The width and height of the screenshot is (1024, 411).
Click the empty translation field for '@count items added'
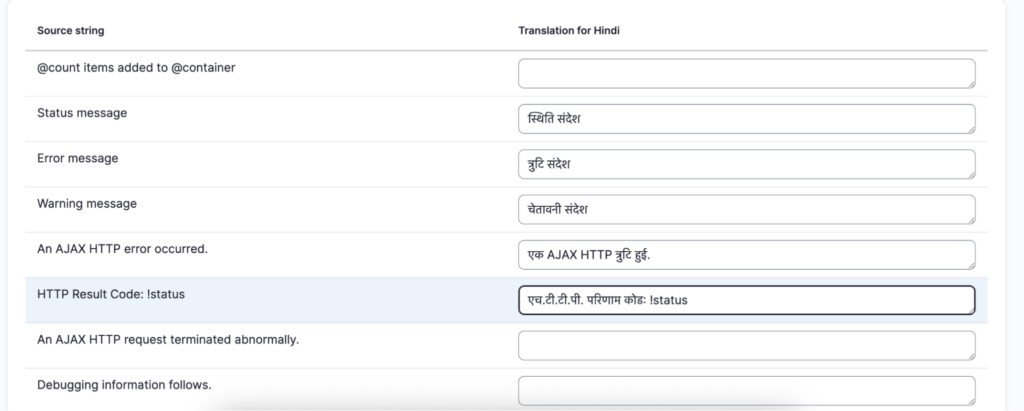pos(746,73)
